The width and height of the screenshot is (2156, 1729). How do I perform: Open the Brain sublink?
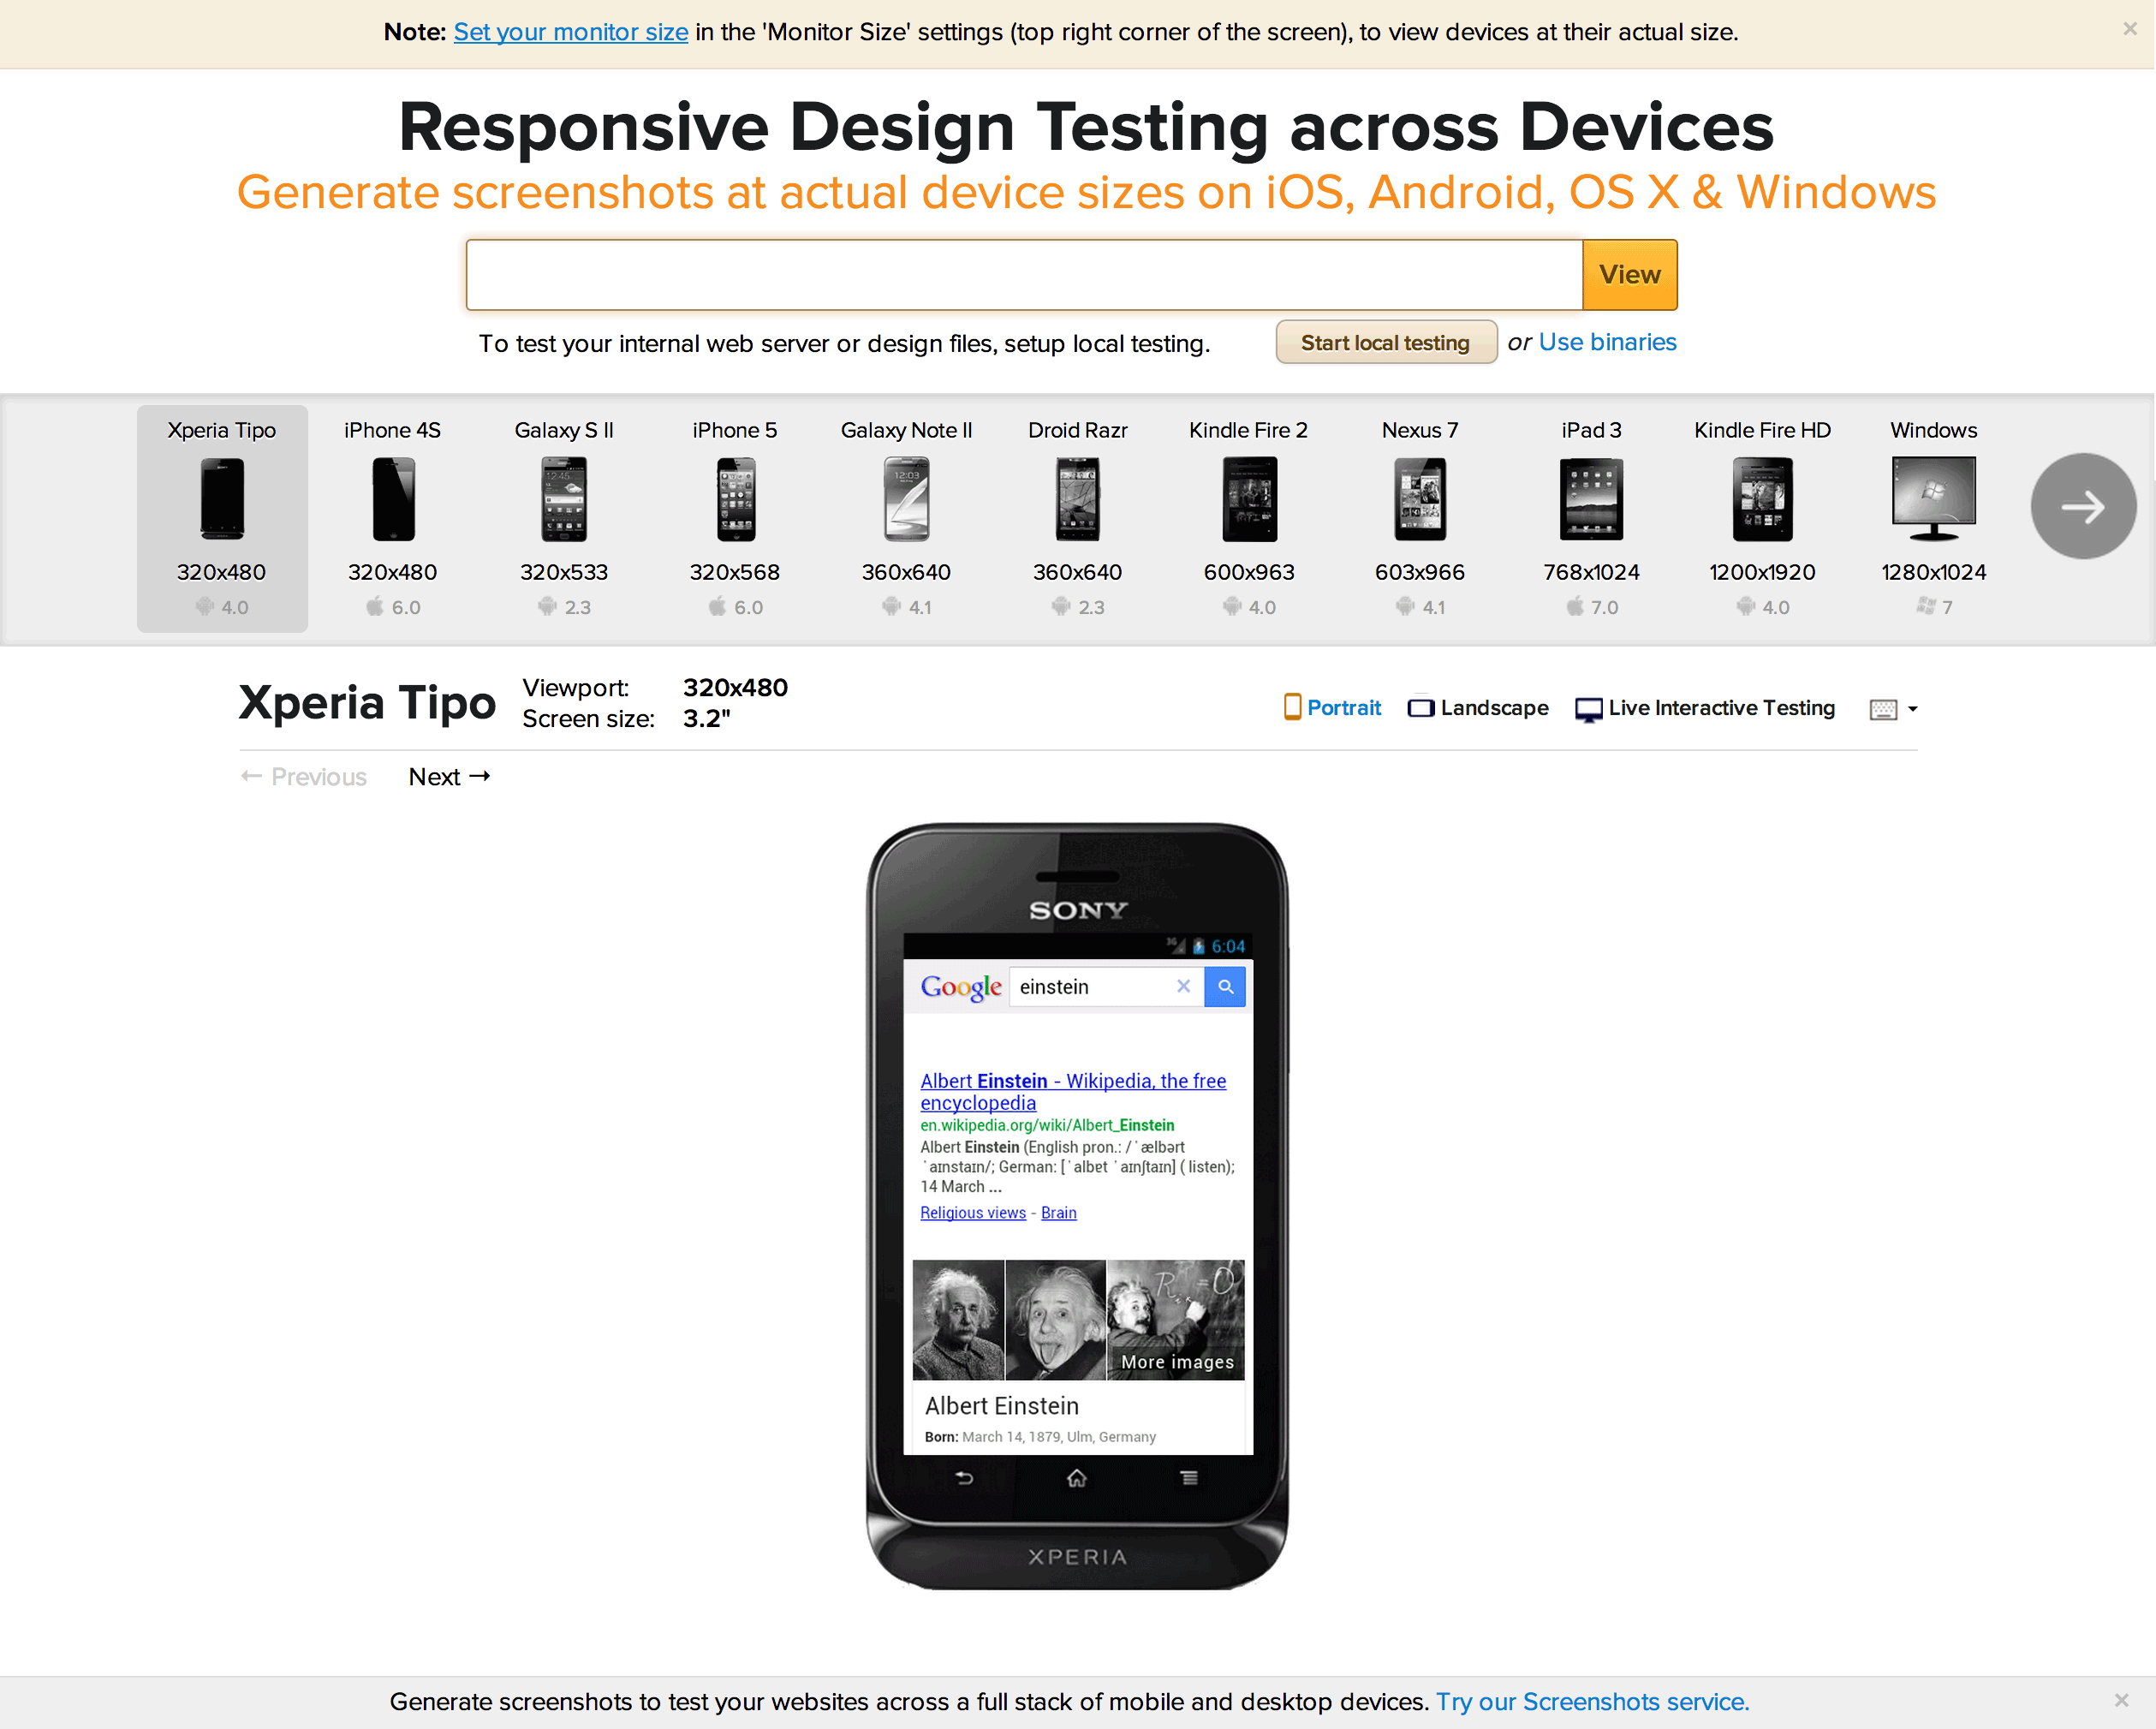[x=1059, y=1212]
